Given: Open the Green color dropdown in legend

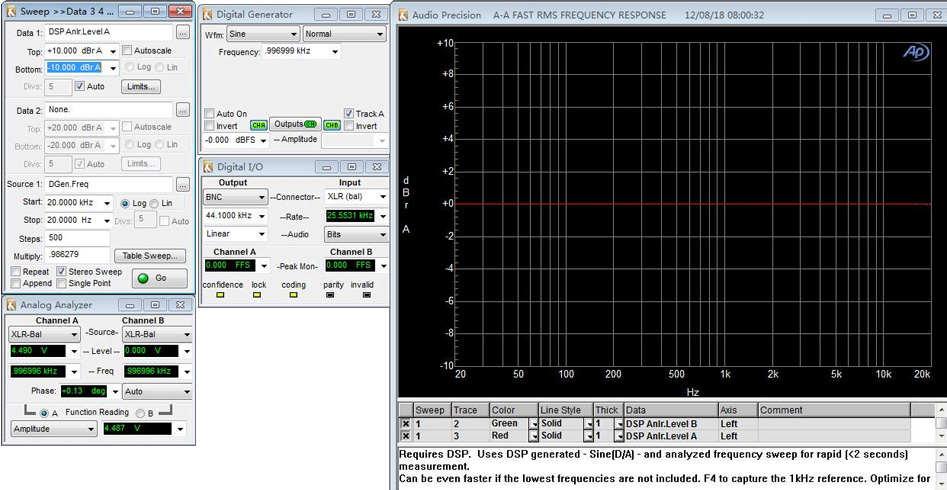Looking at the screenshot, I should tap(534, 424).
